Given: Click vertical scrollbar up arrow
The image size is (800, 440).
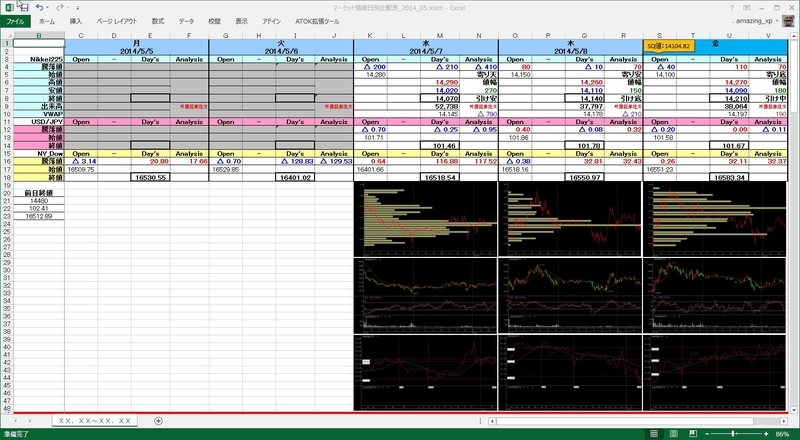Looking at the screenshot, I should pos(793,36).
